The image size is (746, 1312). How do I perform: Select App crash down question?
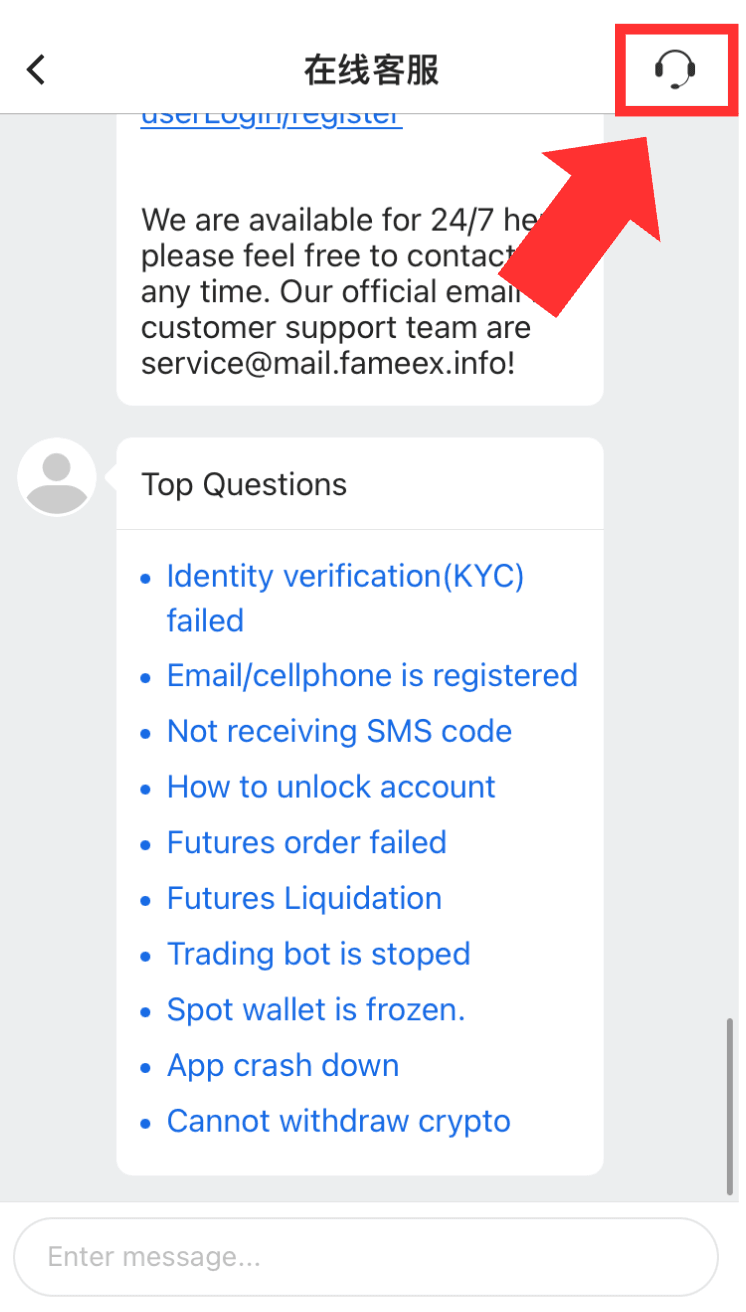(x=283, y=1066)
